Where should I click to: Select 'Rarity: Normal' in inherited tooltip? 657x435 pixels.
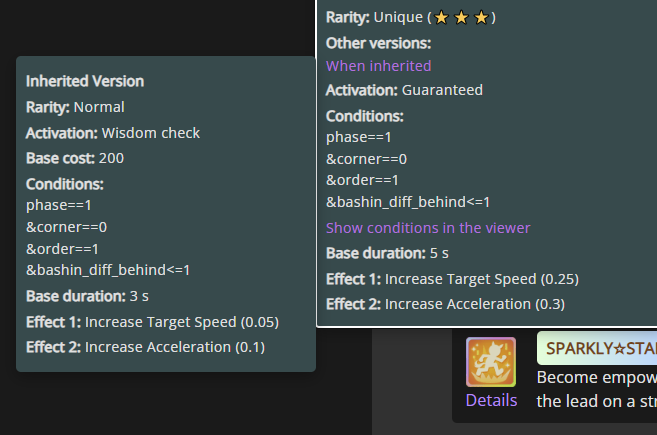click(x=75, y=107)
